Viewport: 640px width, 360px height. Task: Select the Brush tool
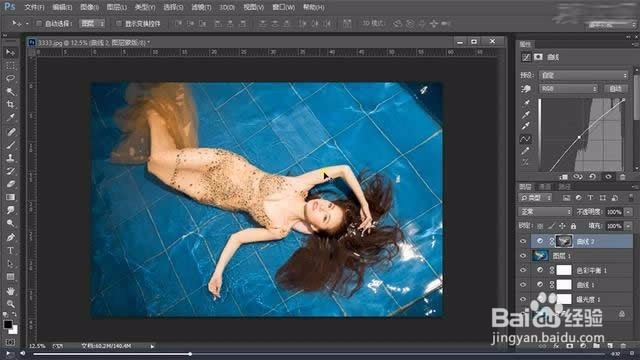point(11,144)
